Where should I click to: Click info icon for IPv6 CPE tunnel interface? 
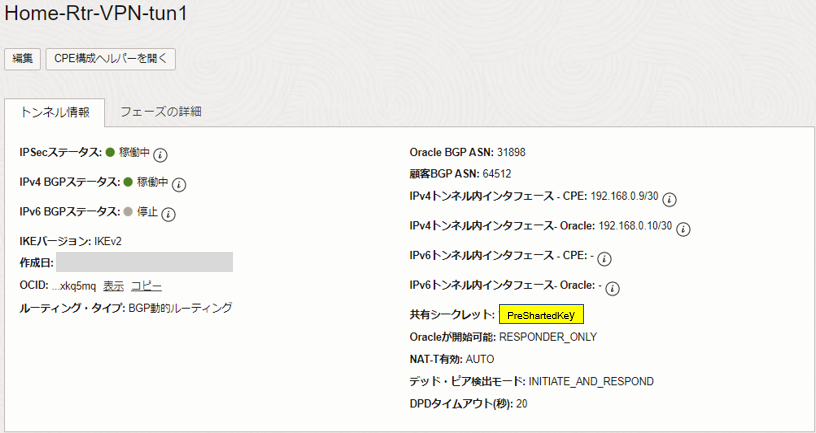click(604, 259)
